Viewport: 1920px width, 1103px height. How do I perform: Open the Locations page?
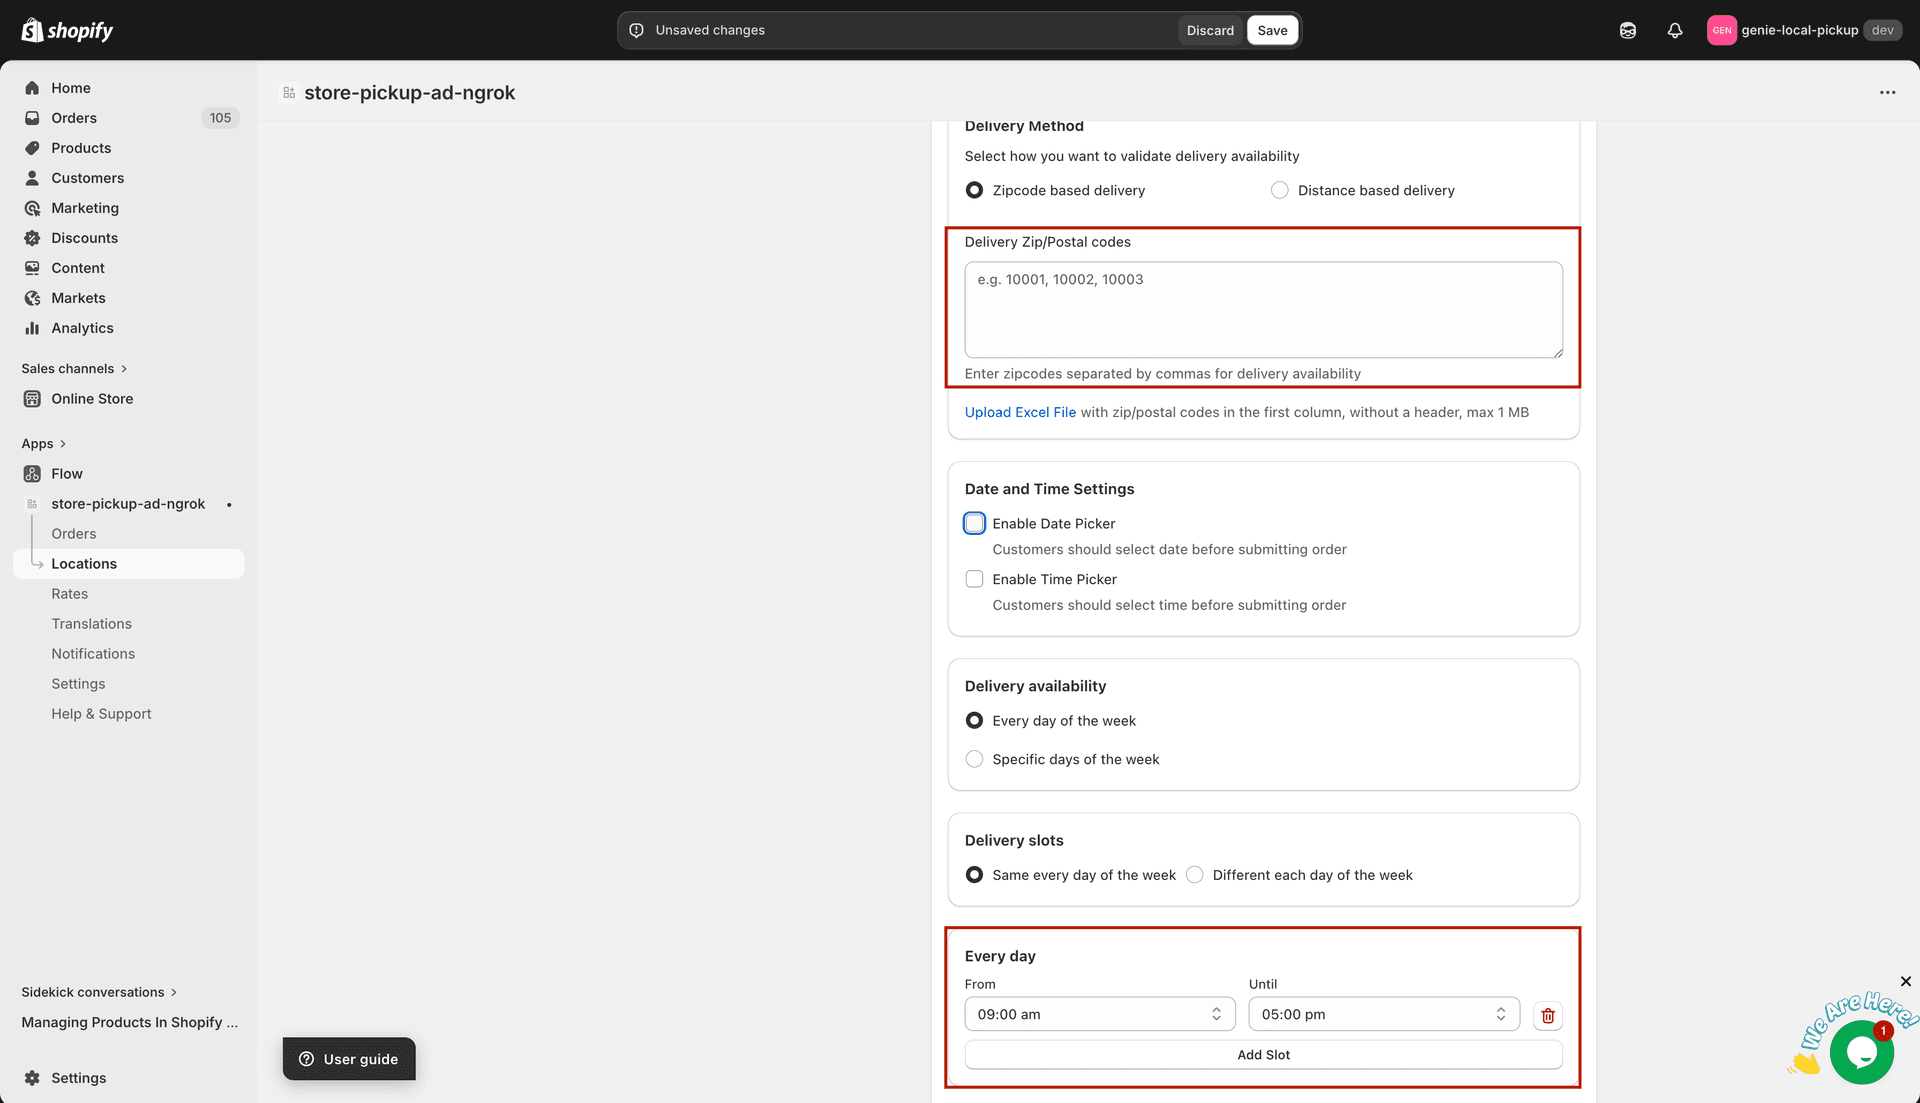click(x=84, y=563)
